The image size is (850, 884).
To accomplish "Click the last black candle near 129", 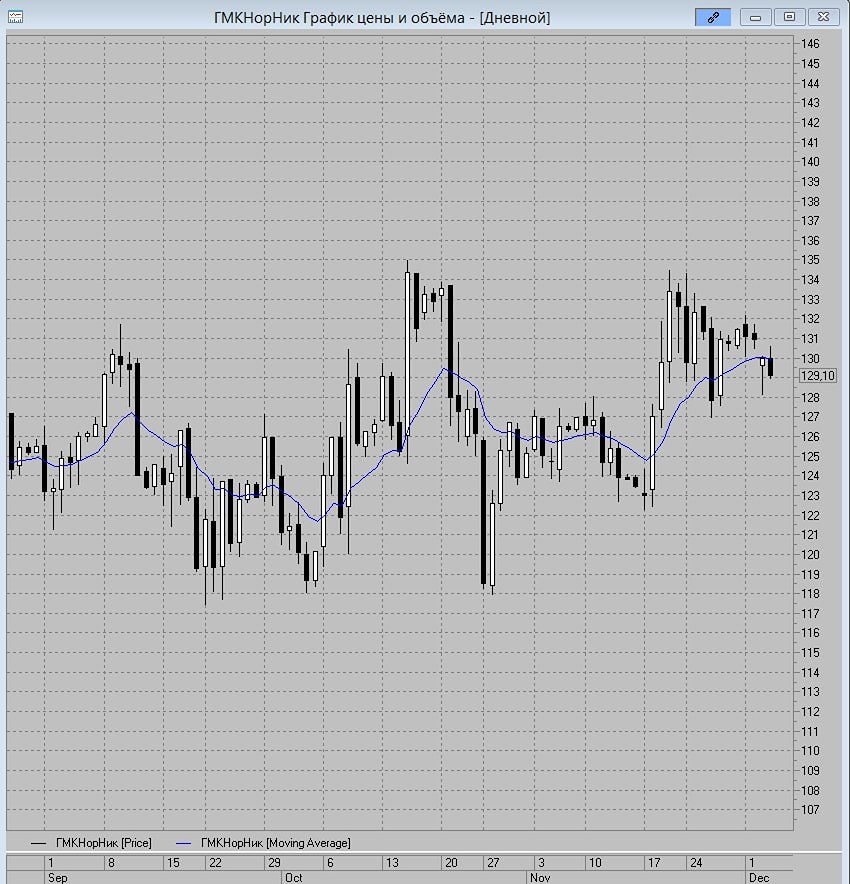I will click(x=771, y=366).
